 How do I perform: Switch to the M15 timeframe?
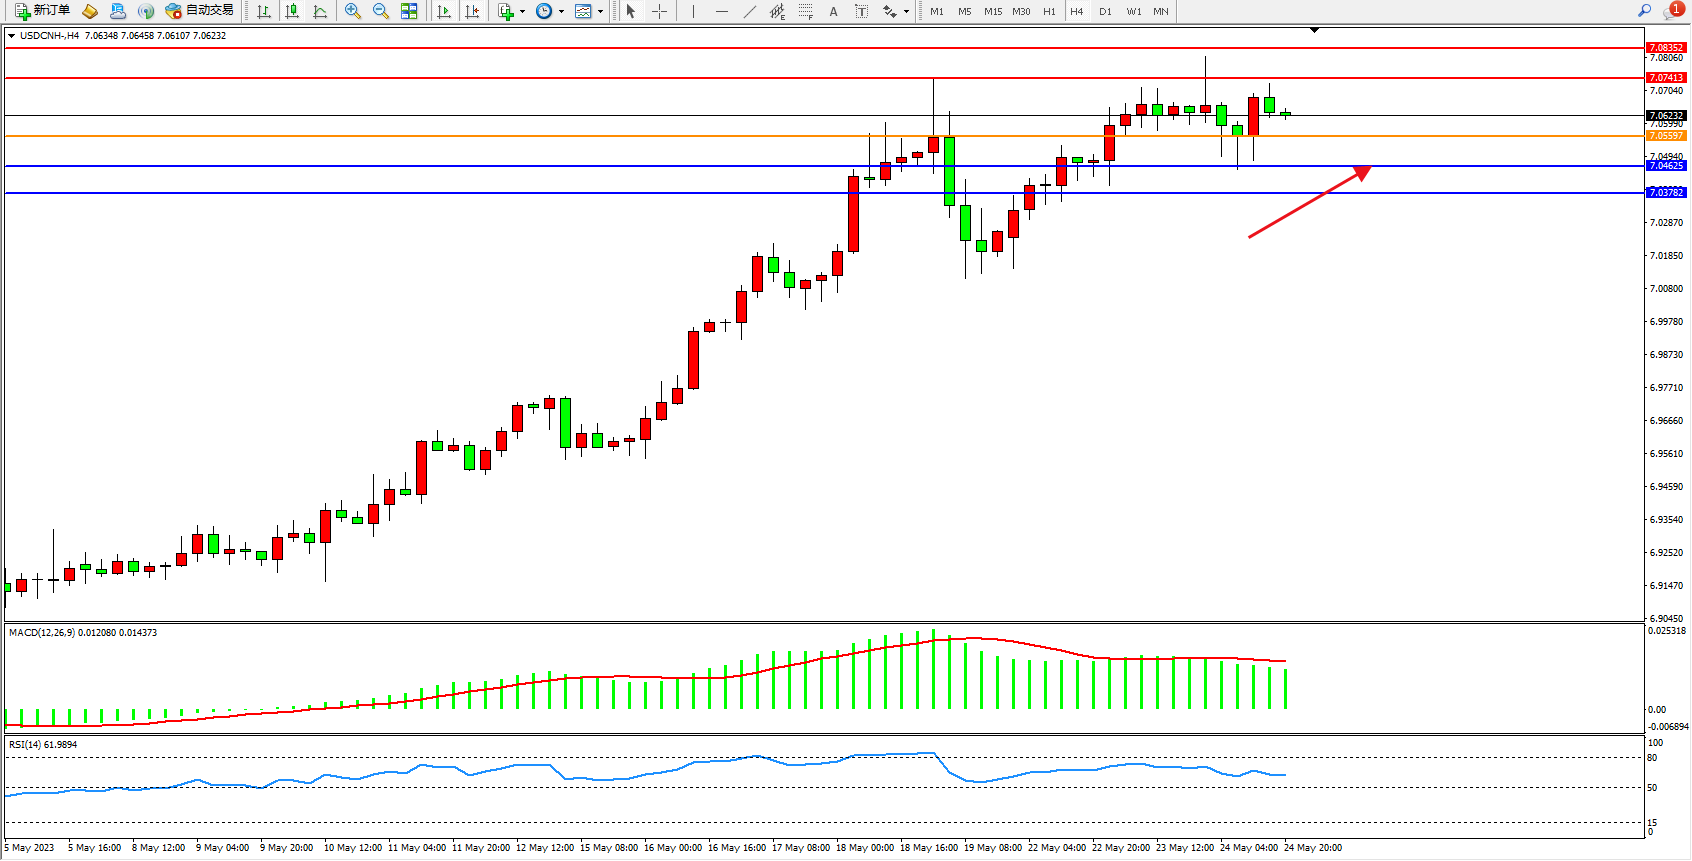(x=992, y=11)
